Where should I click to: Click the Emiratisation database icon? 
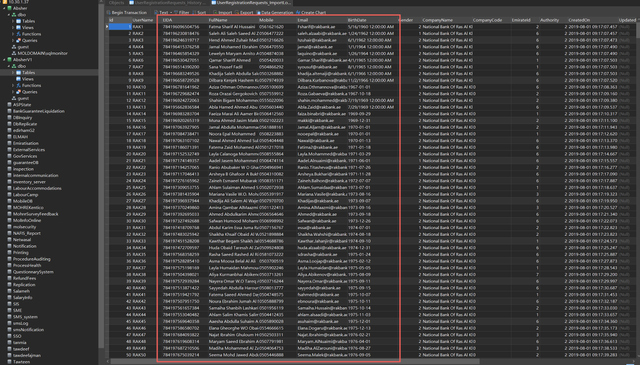[9, 143]
